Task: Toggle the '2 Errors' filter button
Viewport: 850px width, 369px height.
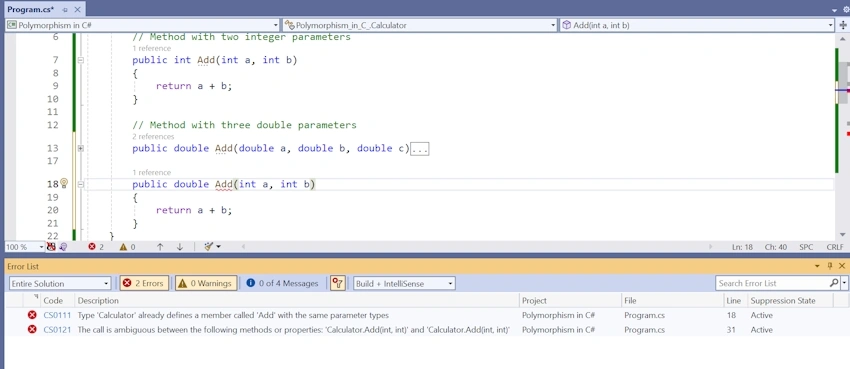Action: coord(144,283)
